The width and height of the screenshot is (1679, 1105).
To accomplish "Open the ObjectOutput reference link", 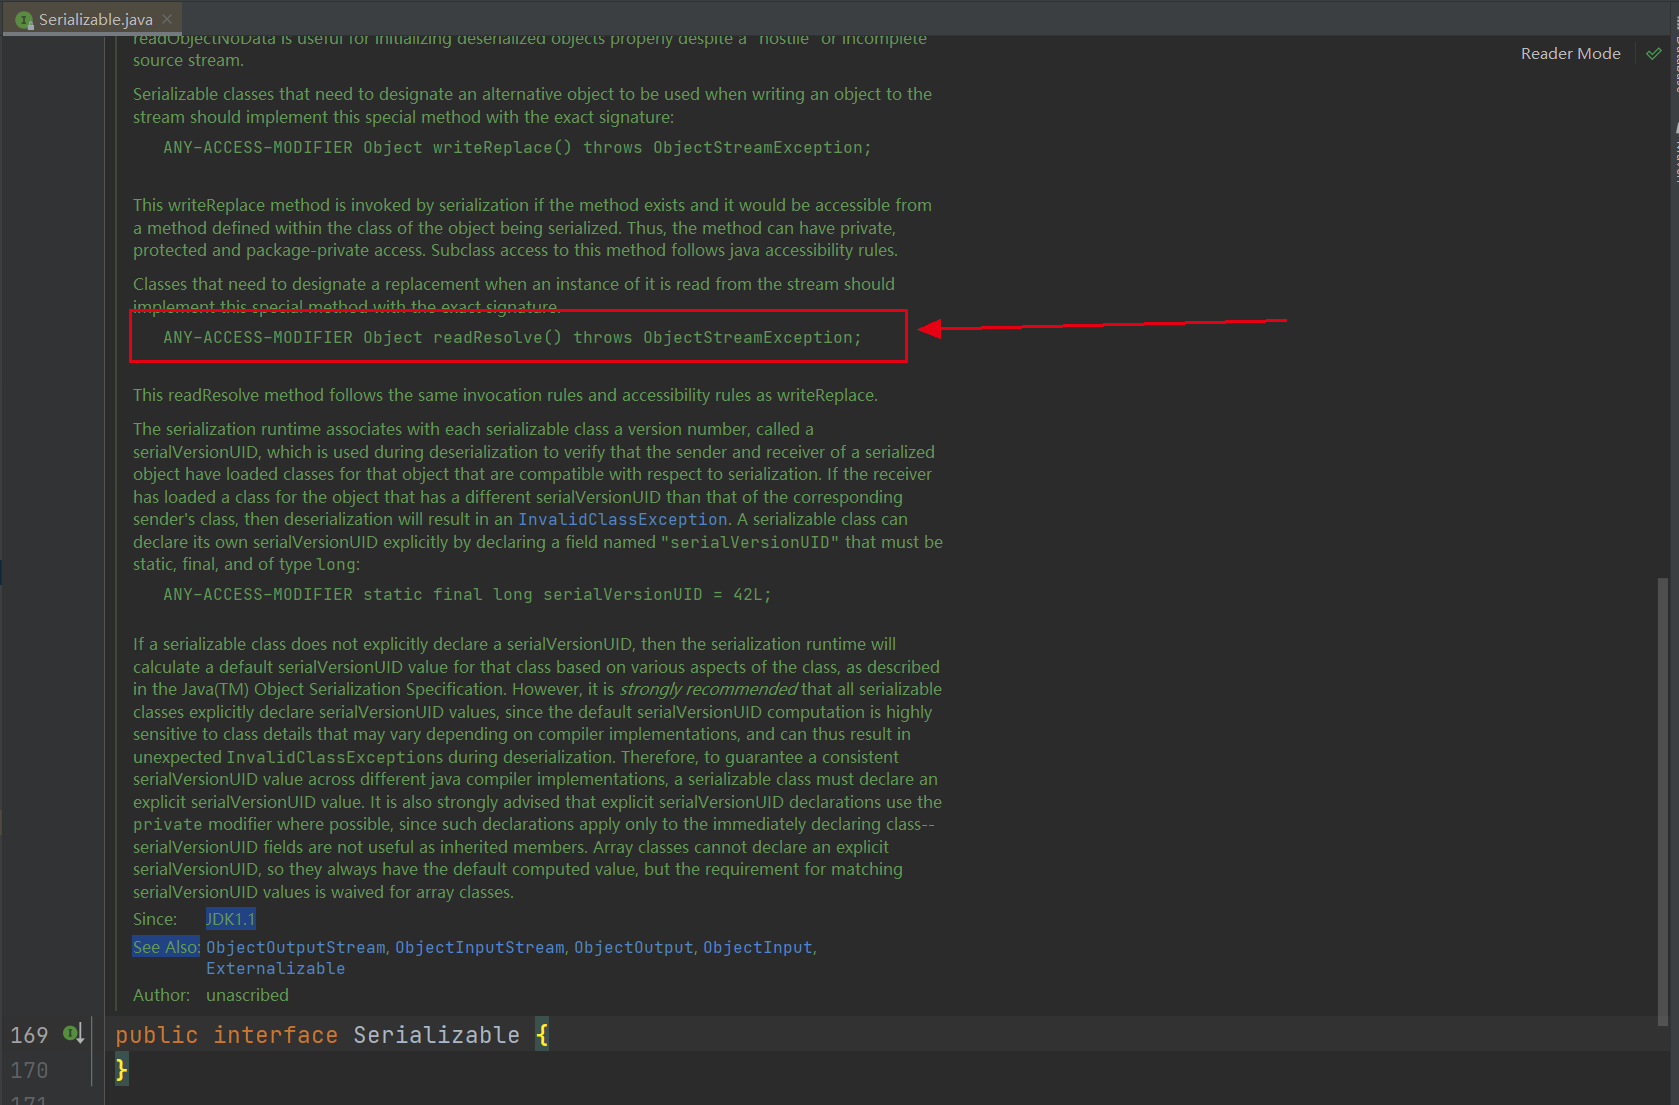I will tap(633, 947).
